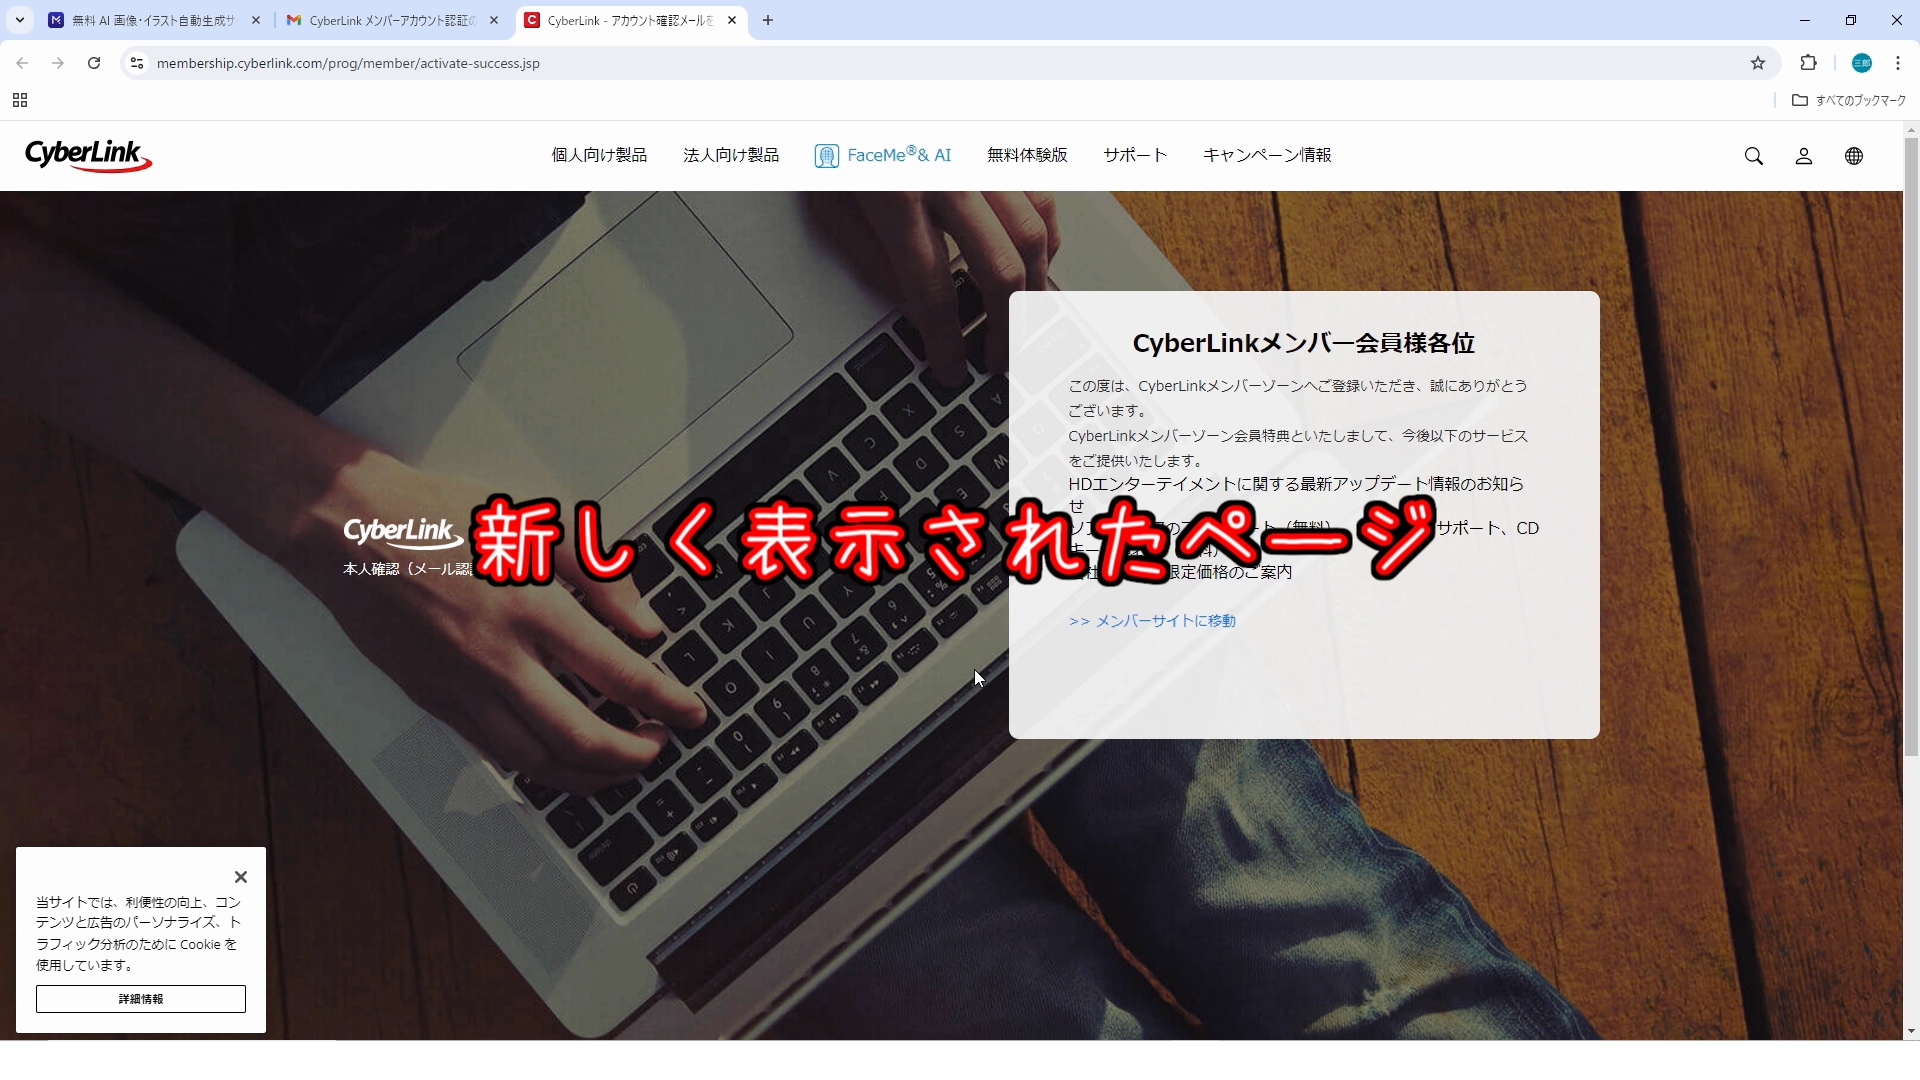Click the address bar URL field
Viewport: 1920px width, 1080px height.
tap(940, 63)
